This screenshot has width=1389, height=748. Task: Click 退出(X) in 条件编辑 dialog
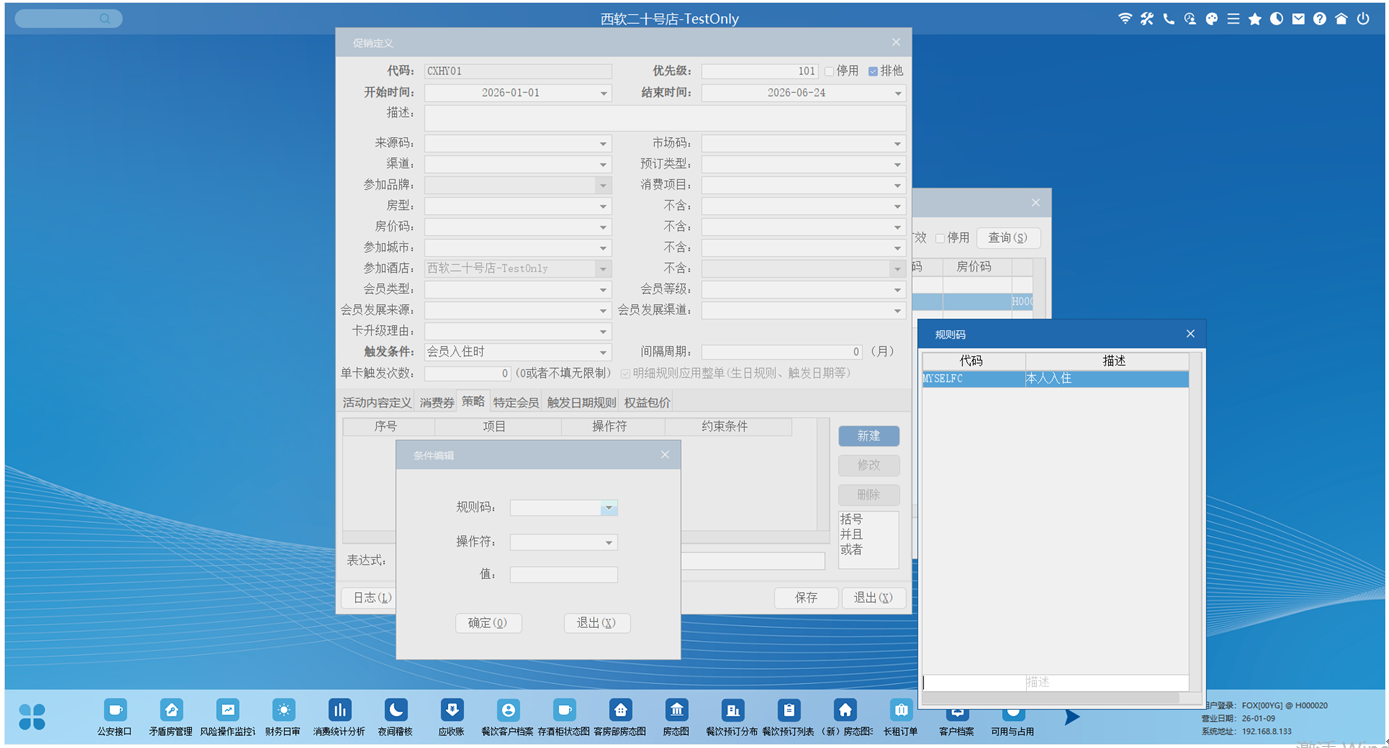tap(597, 622)
